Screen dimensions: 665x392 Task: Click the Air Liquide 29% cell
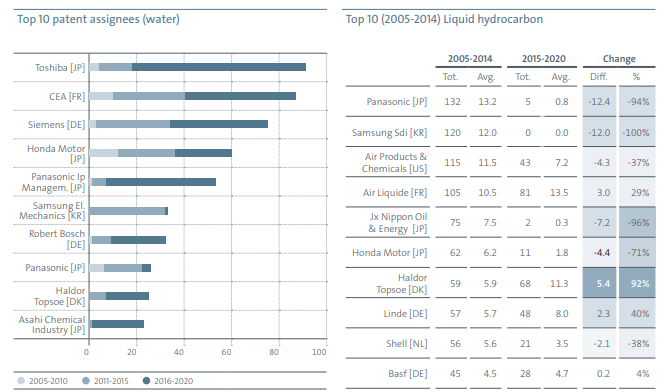[x=637, y=193]
